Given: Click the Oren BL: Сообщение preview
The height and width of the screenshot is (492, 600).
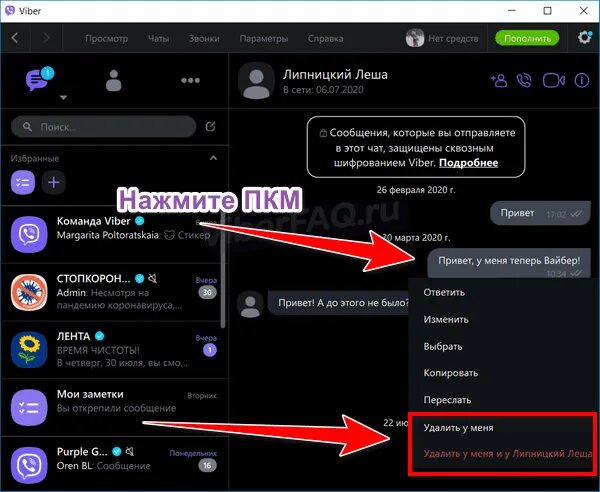Looking at the screenshot, I should pyautogui.click(x=103, y=466).
